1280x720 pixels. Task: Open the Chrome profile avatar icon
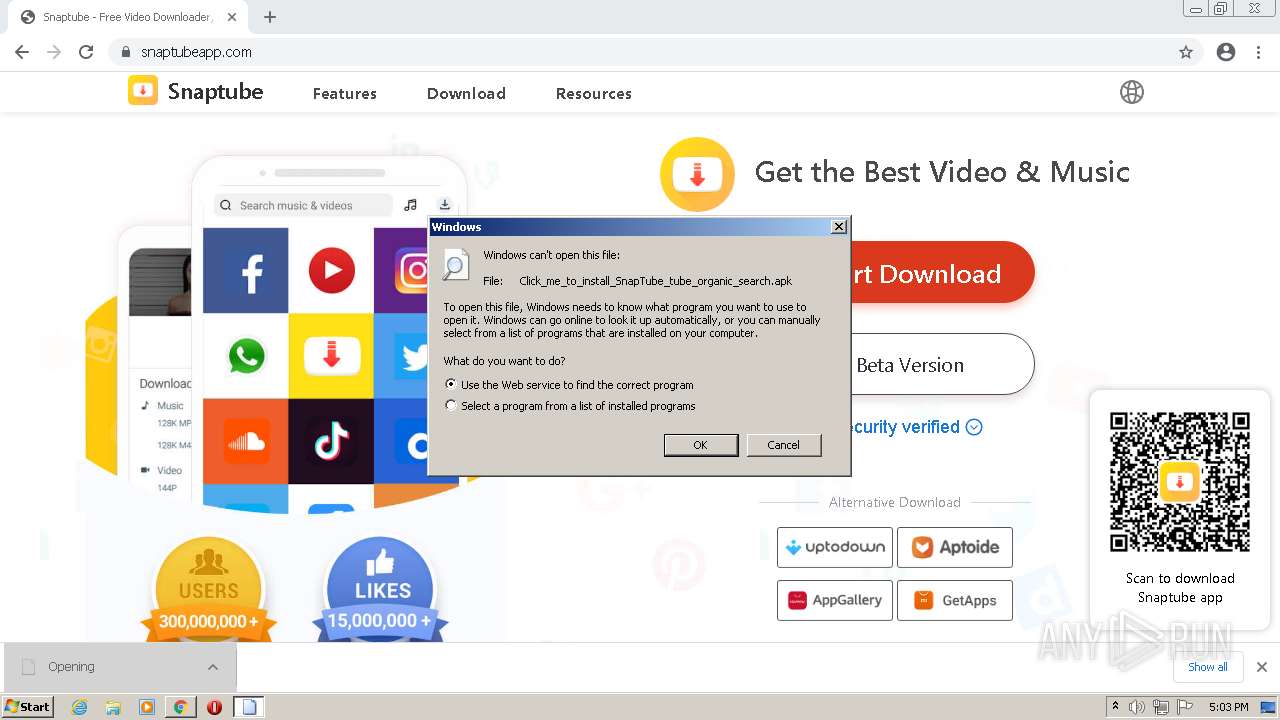tap(1226, 52)
